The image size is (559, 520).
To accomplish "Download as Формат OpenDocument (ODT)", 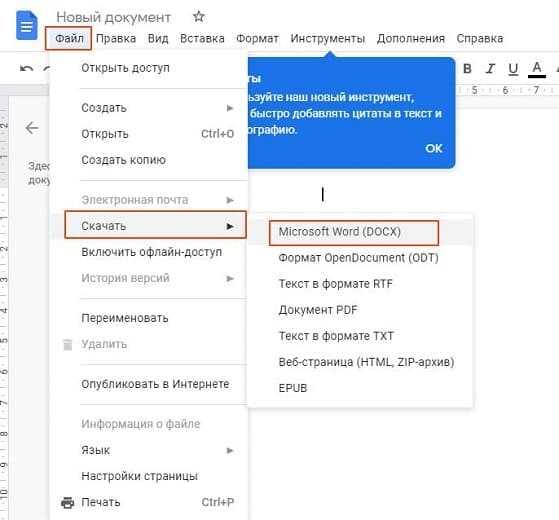I will (360, 258).
